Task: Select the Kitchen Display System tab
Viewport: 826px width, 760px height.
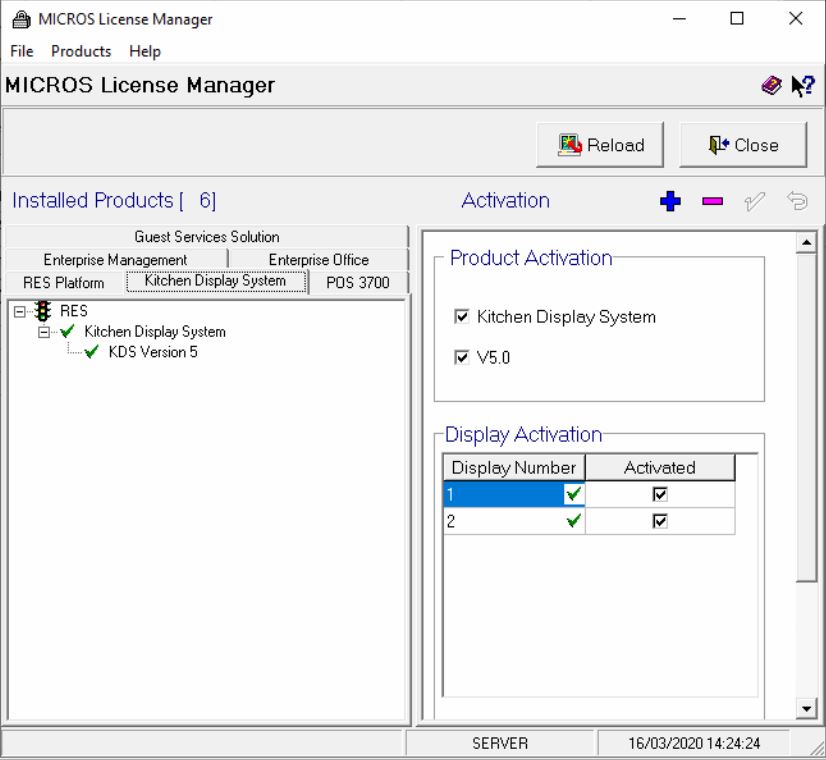Action: 215,281
